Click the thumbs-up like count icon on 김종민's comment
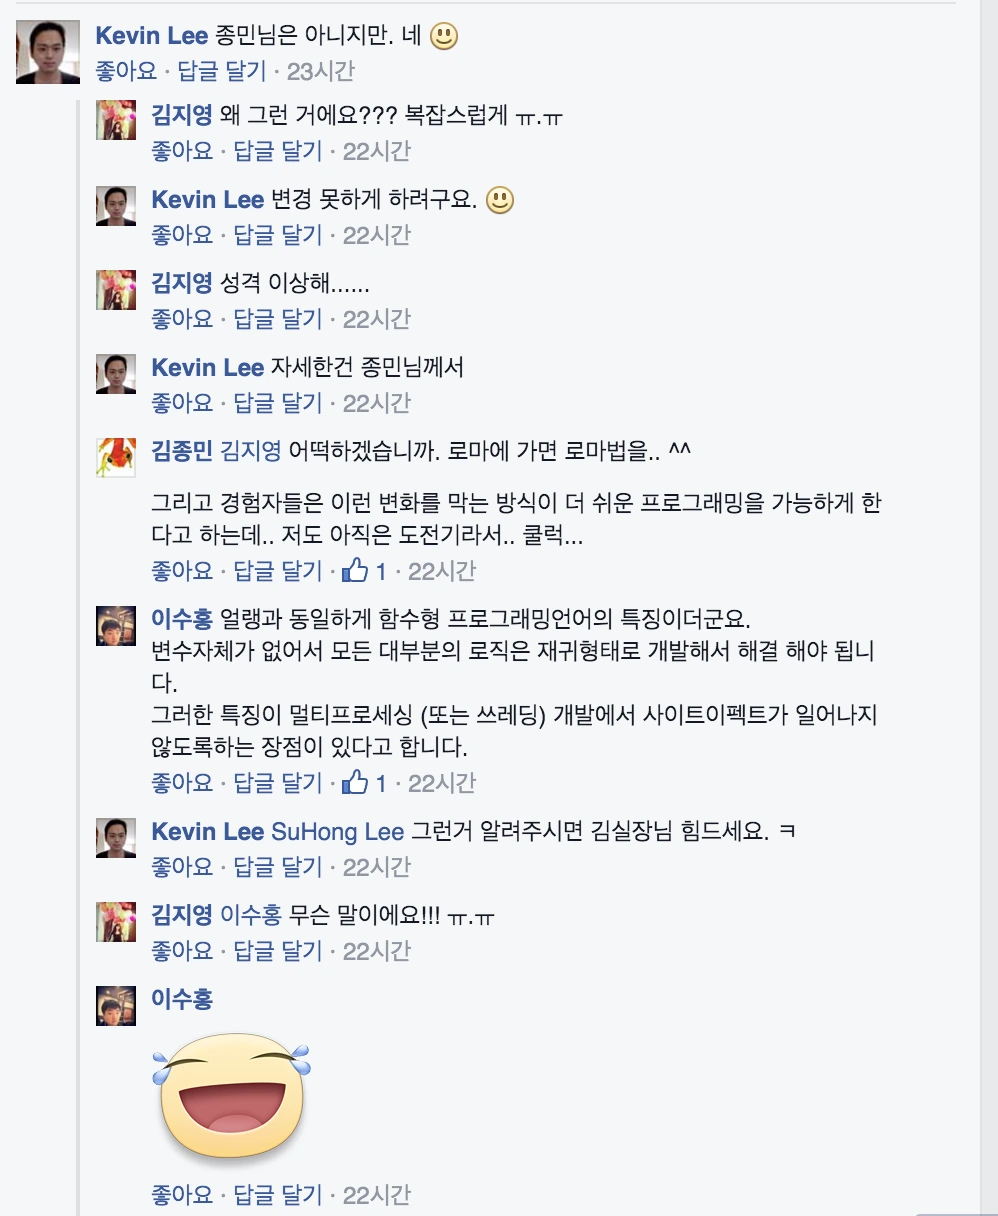998x1216 pixels. coord(356,570)
